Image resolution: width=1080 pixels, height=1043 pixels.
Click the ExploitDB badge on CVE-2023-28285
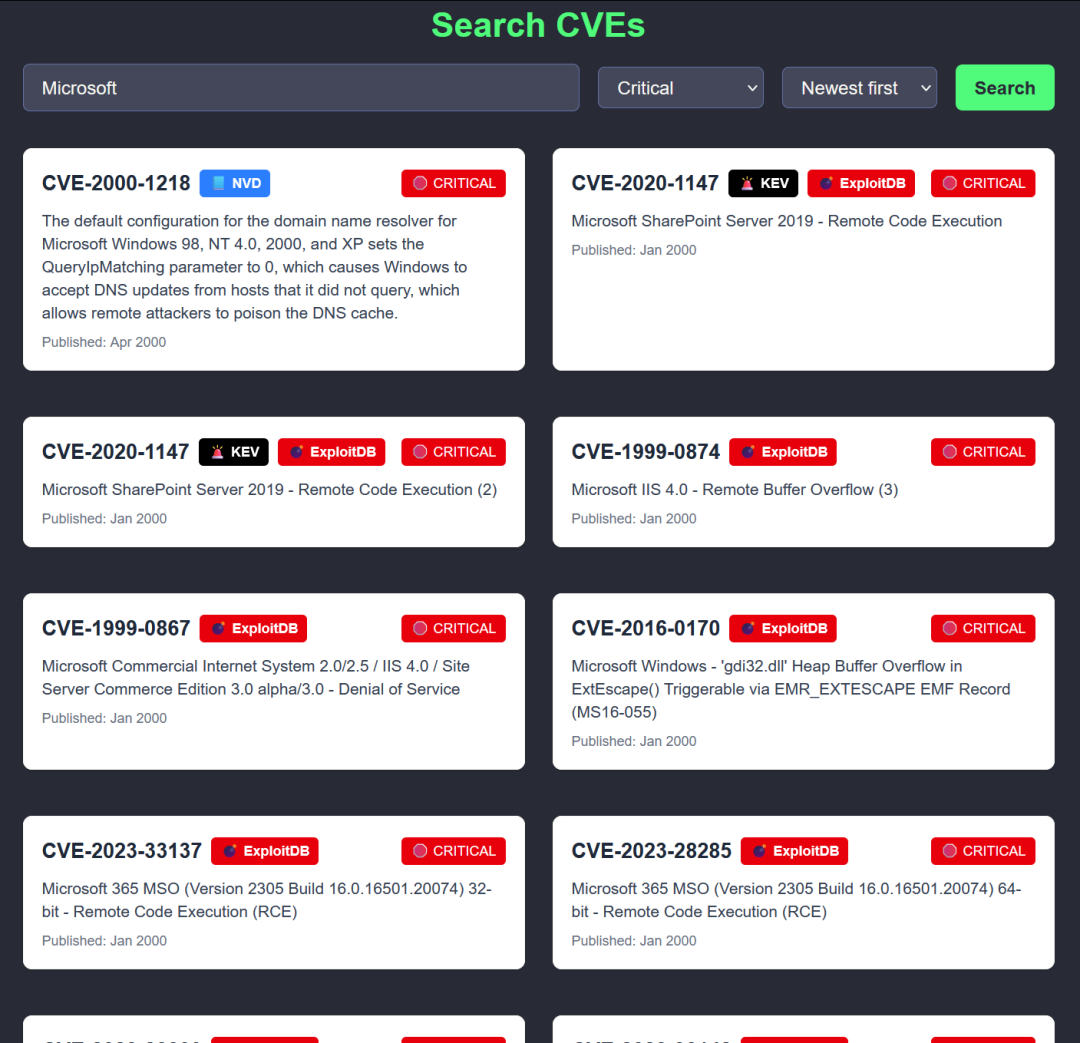794,851
